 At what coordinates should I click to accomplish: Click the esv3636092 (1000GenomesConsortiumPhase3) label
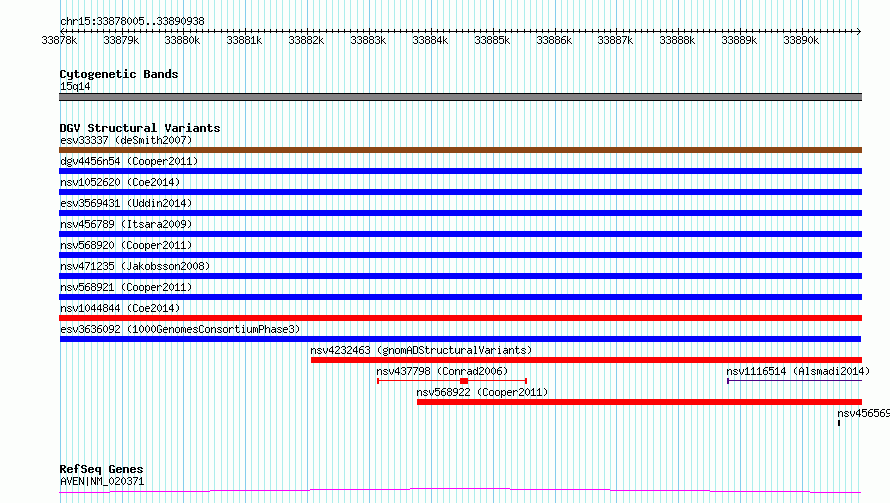180,329
